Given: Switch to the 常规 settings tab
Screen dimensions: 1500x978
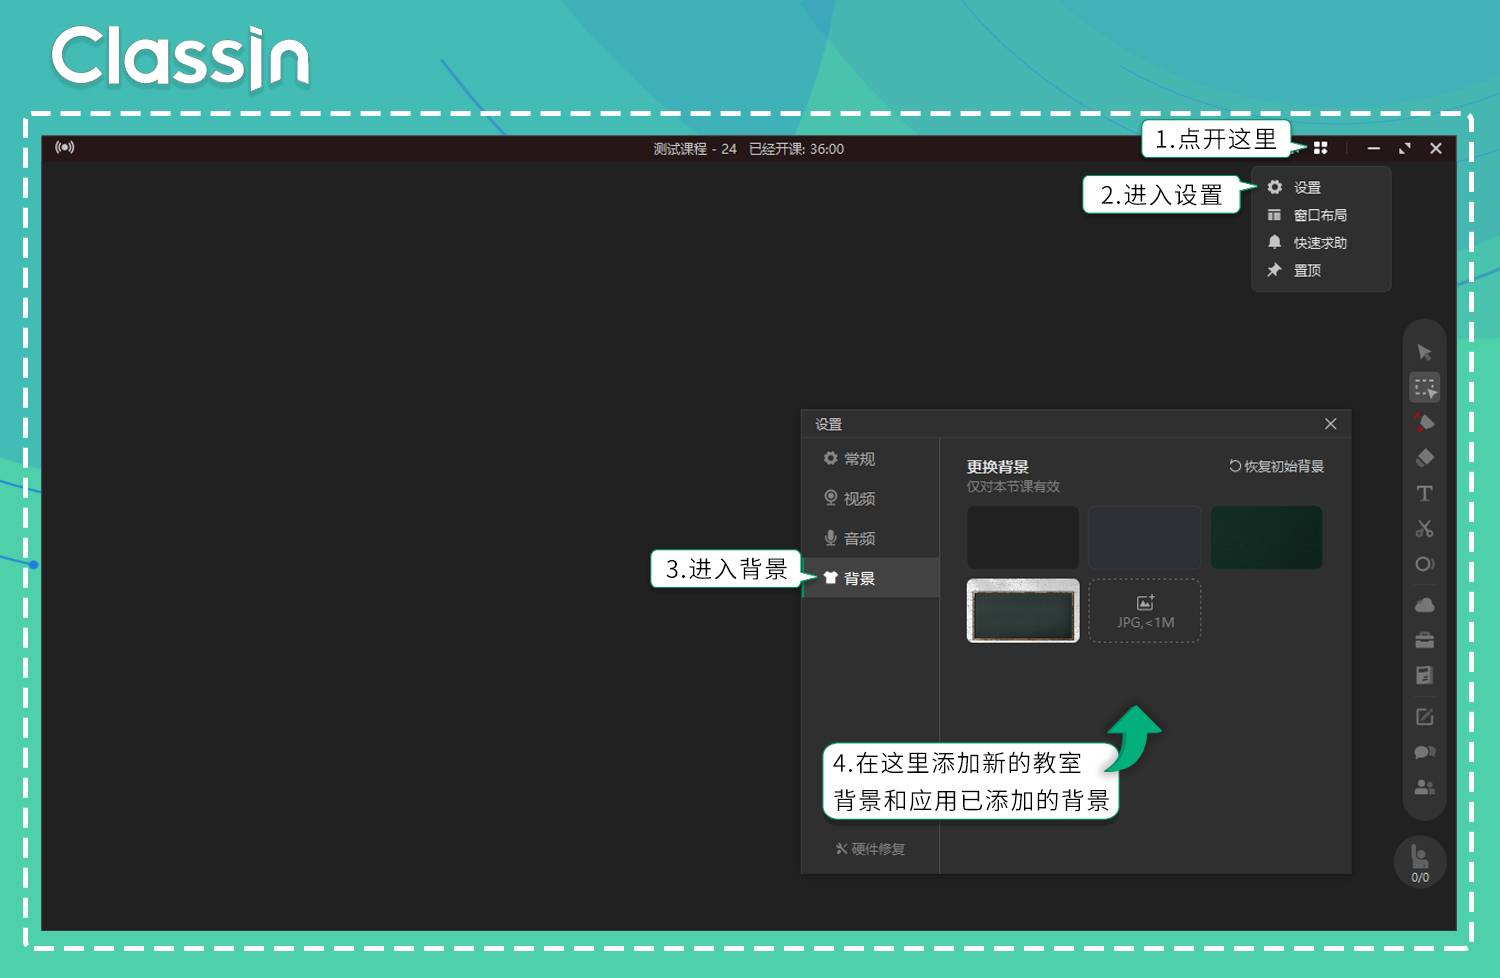Looking at the screenshot, I should click(870, 458).
